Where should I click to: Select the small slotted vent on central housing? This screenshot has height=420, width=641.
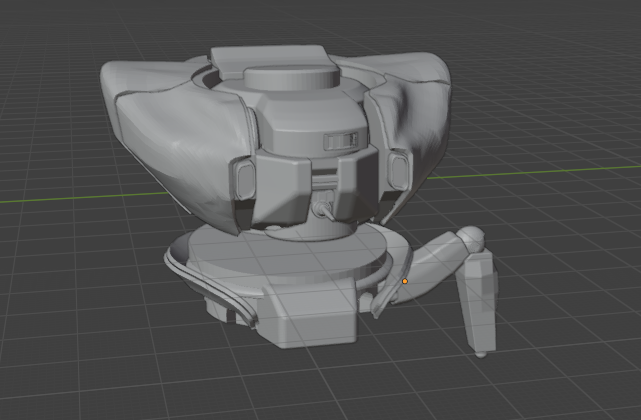click(340, 140)
